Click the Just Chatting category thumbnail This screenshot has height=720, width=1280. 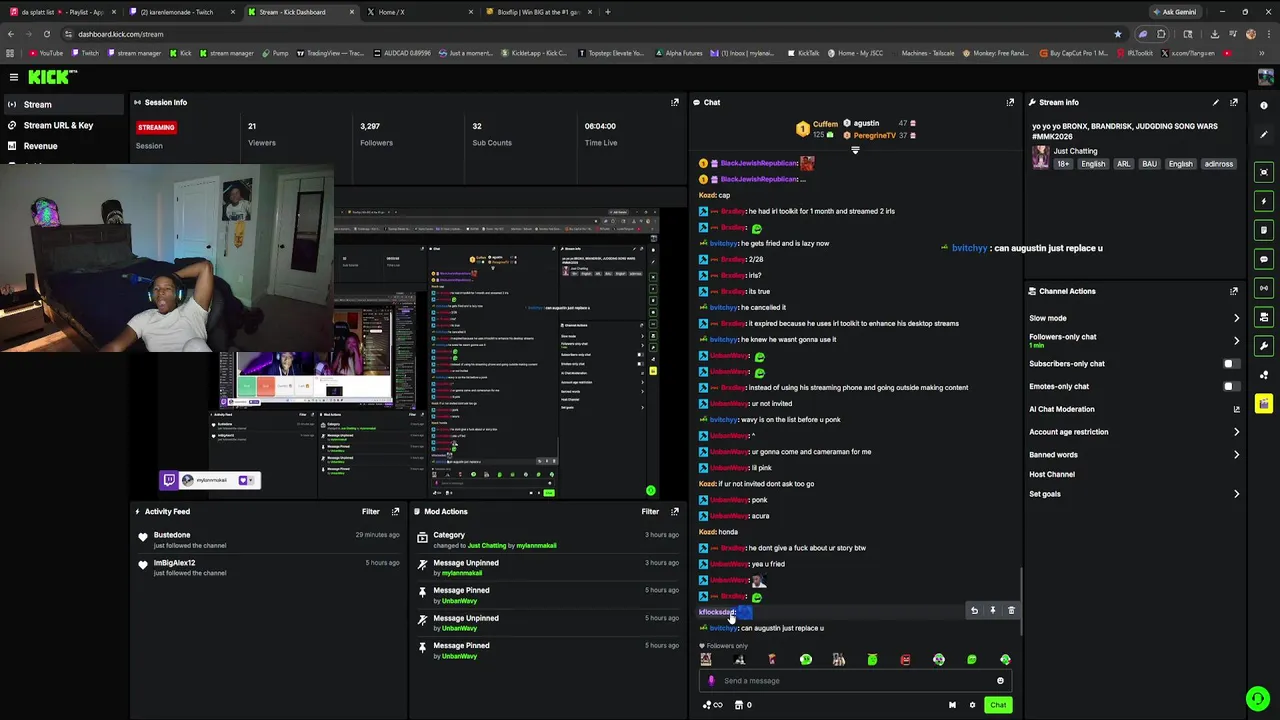click(1041, 157)
